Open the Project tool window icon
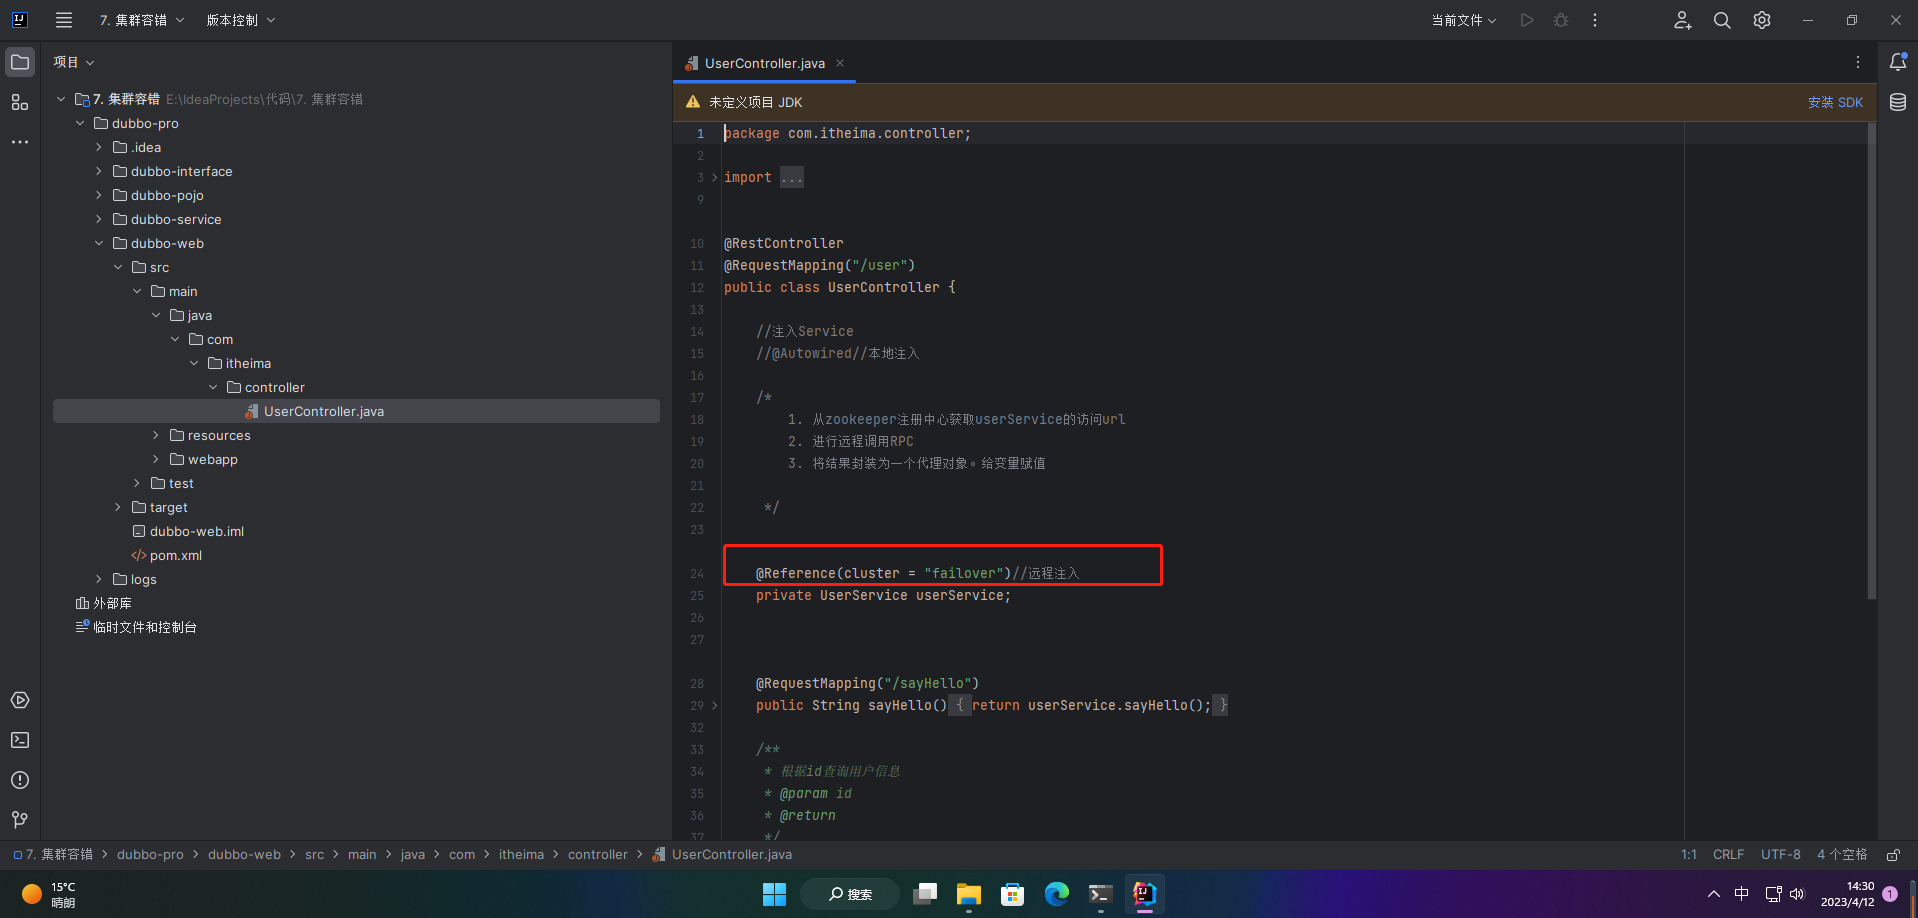 tap(20, 62)
